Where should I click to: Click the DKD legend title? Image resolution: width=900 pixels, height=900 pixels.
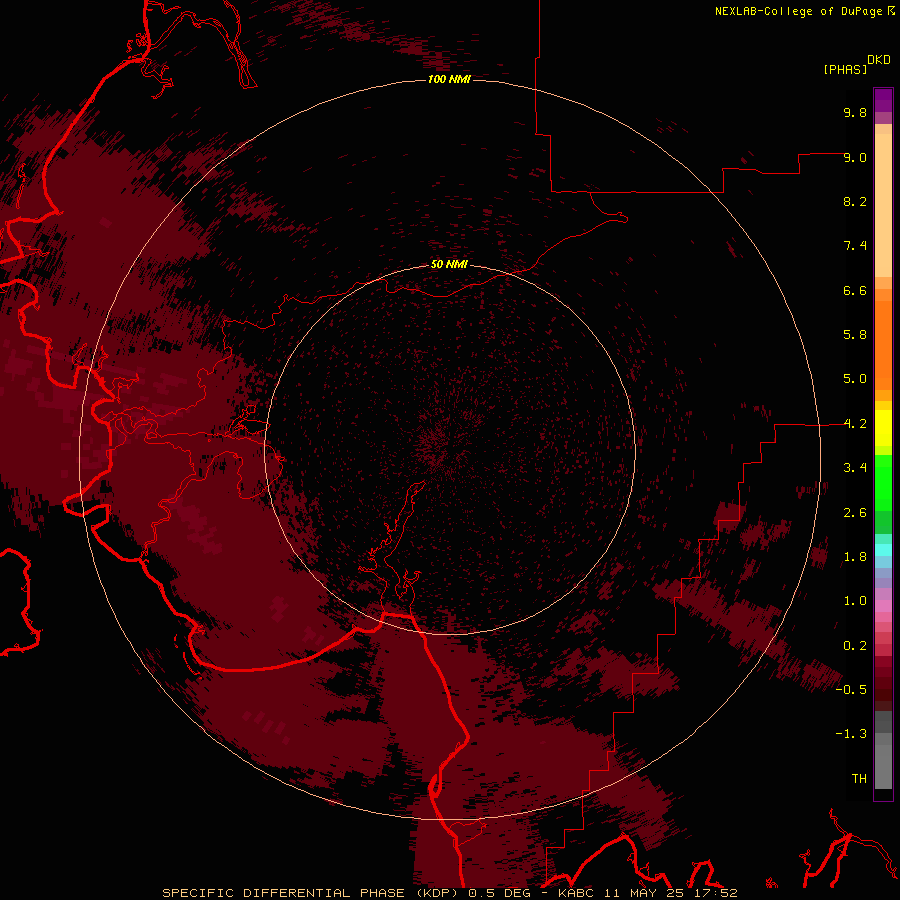pyautogui.click(x=879, y=60)
